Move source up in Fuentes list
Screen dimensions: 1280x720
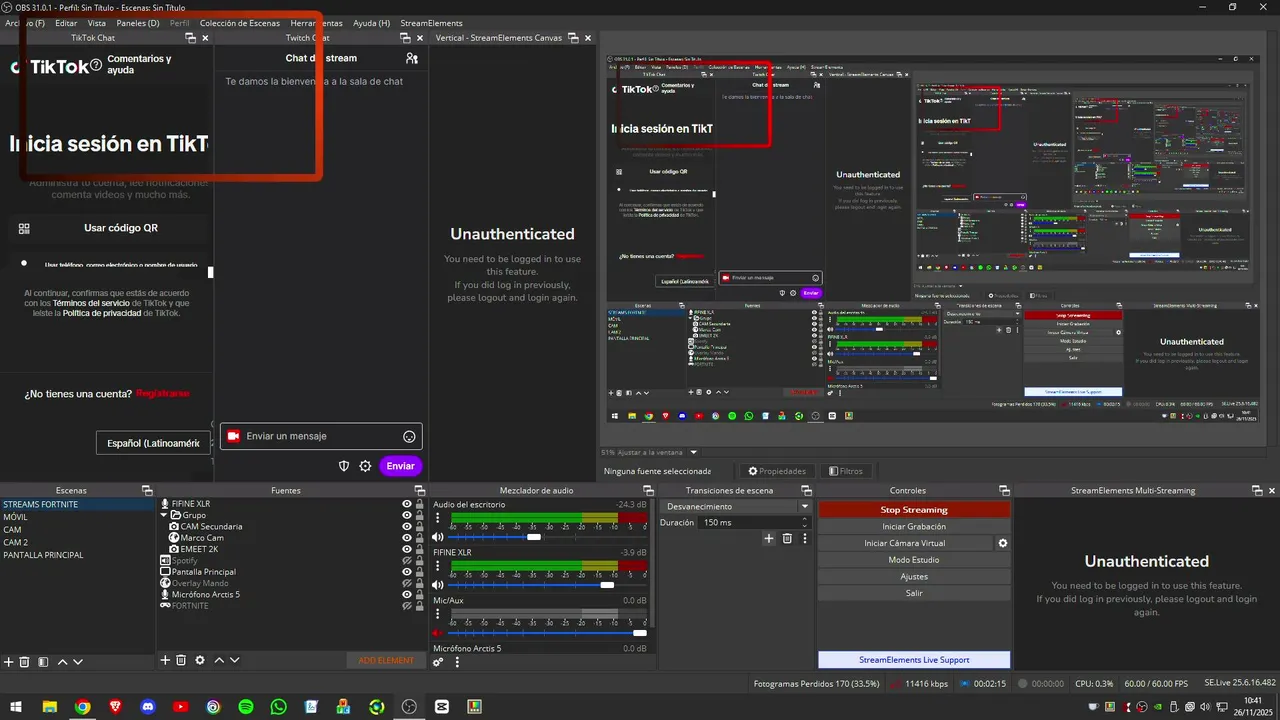[219, 660]
